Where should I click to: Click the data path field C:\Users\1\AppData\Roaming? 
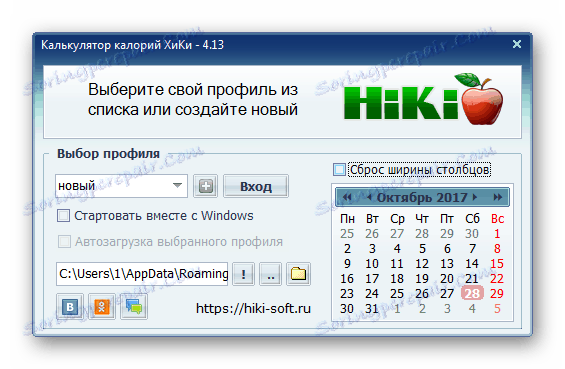coord(142,274)
